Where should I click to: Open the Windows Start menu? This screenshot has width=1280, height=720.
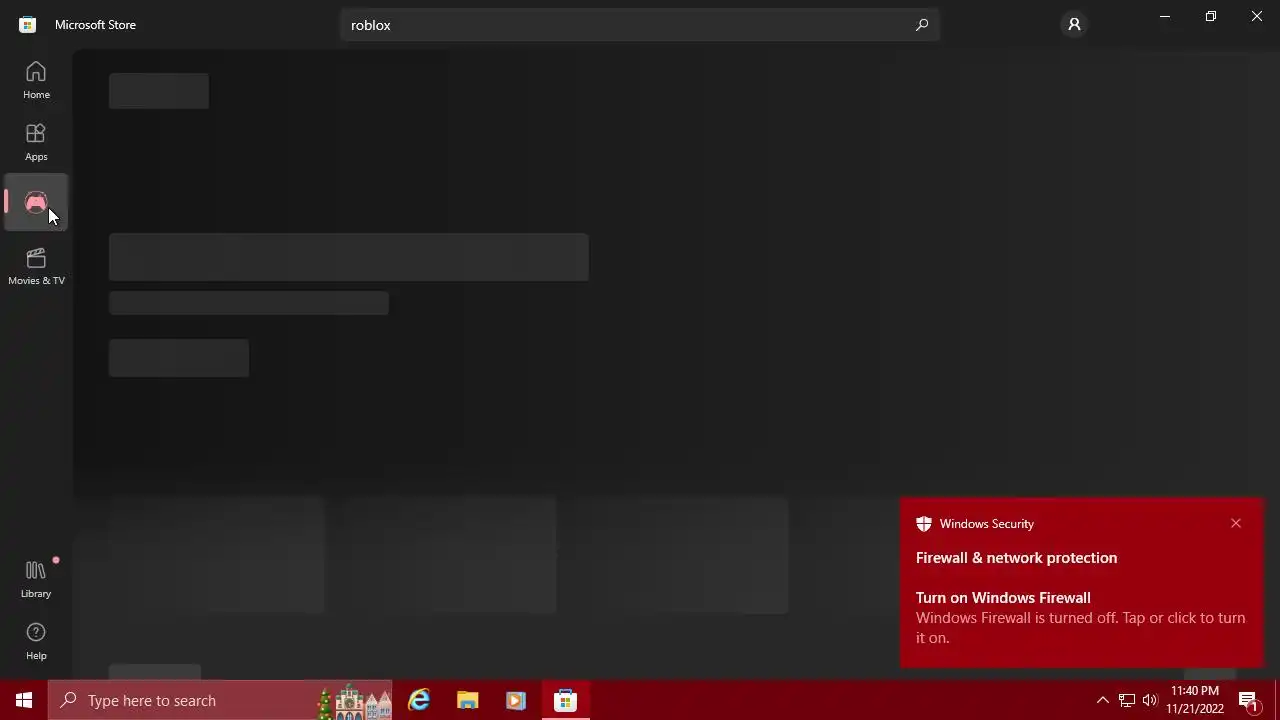point(24,700)
